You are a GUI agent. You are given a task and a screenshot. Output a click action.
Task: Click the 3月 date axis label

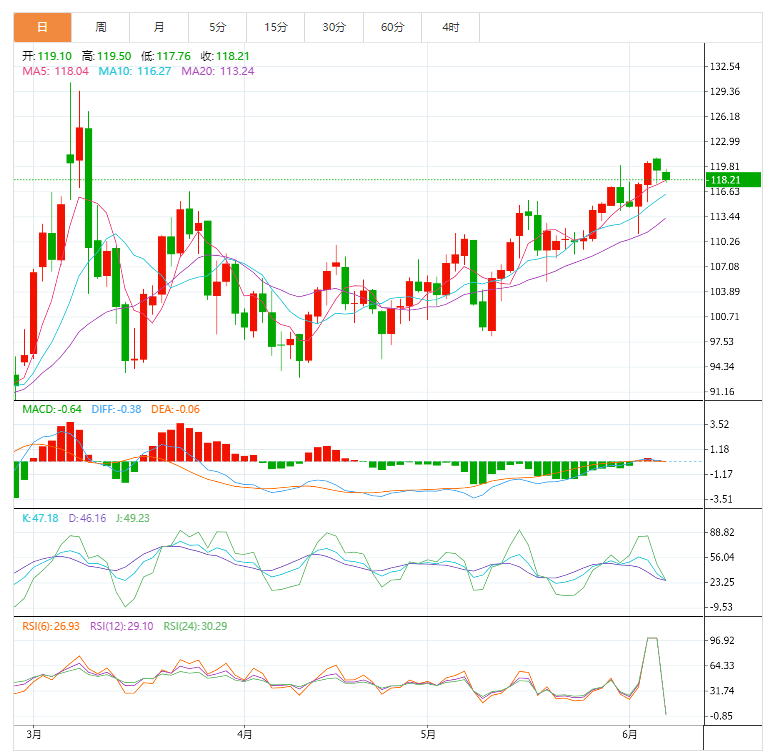(34, 735)
